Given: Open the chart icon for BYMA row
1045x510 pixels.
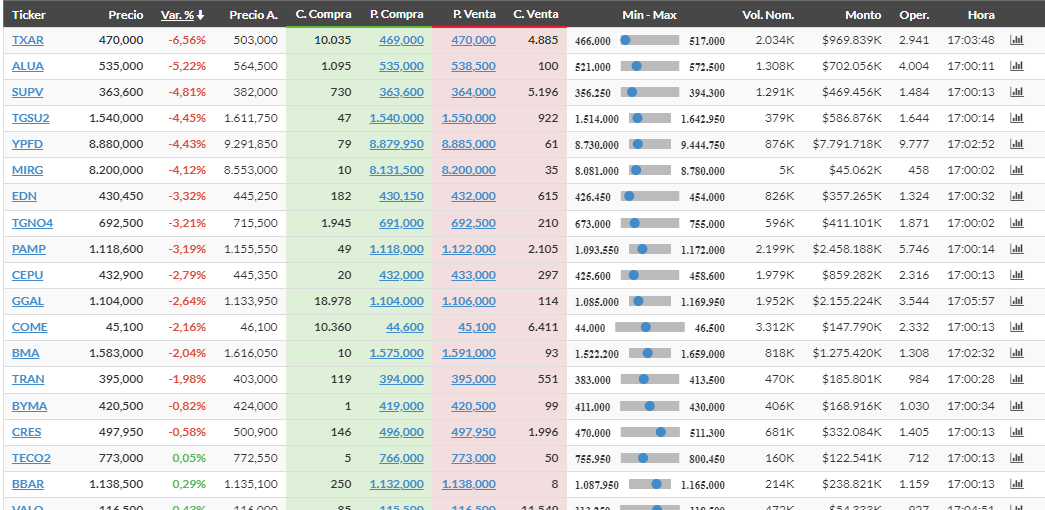Looking at the screenshot, I should (x=1016, y=405).
